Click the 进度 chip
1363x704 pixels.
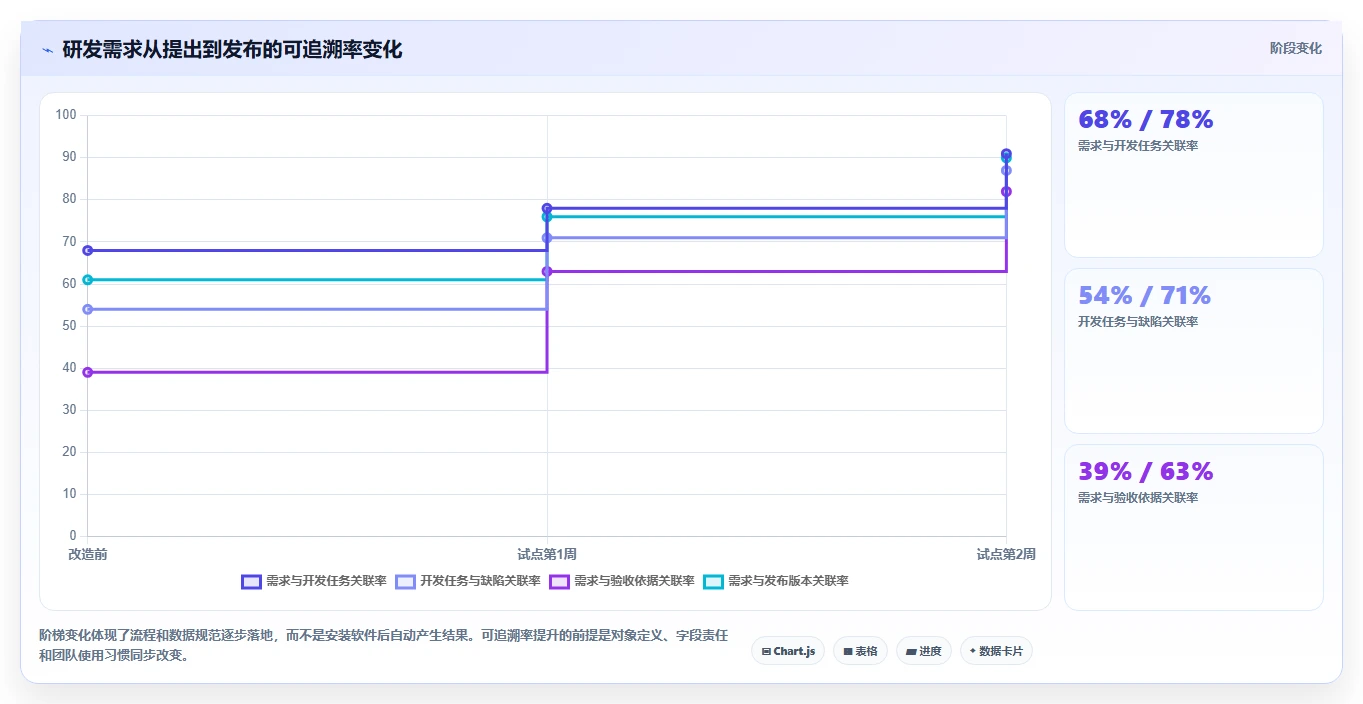pyautogui.click(x=924, y=651)
